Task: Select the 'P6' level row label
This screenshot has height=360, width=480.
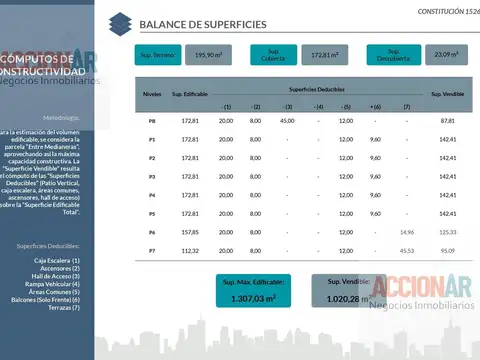Action: (152, 233)
